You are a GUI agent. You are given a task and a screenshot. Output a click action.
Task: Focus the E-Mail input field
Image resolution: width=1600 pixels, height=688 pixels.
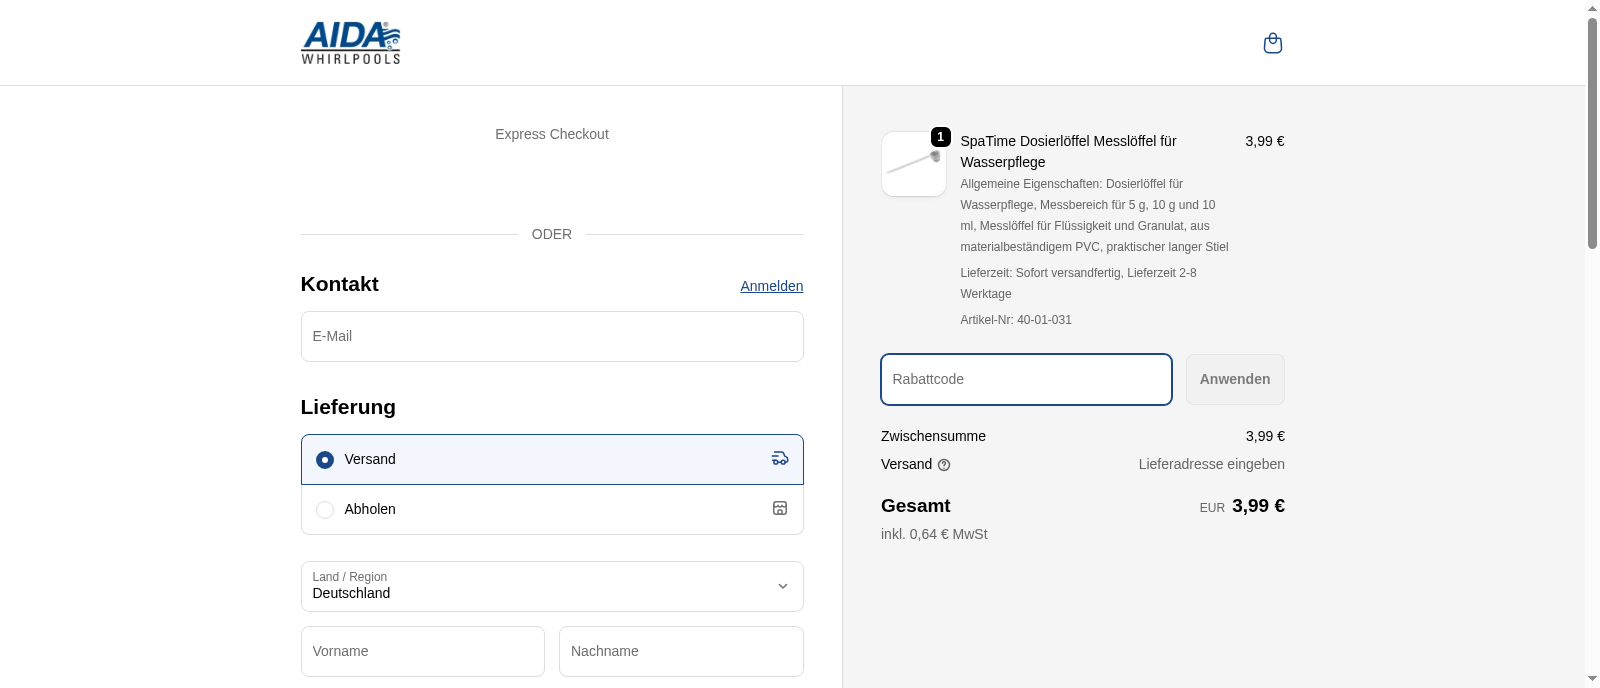(x=552, y=337)
